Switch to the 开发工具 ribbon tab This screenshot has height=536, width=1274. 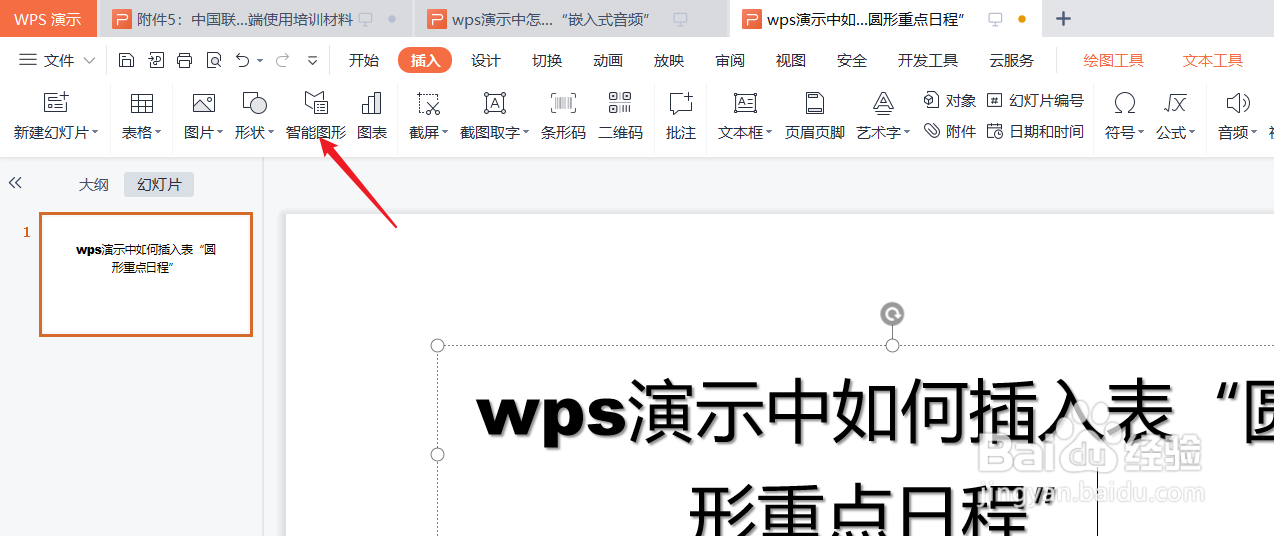click(x=928, y=60)
